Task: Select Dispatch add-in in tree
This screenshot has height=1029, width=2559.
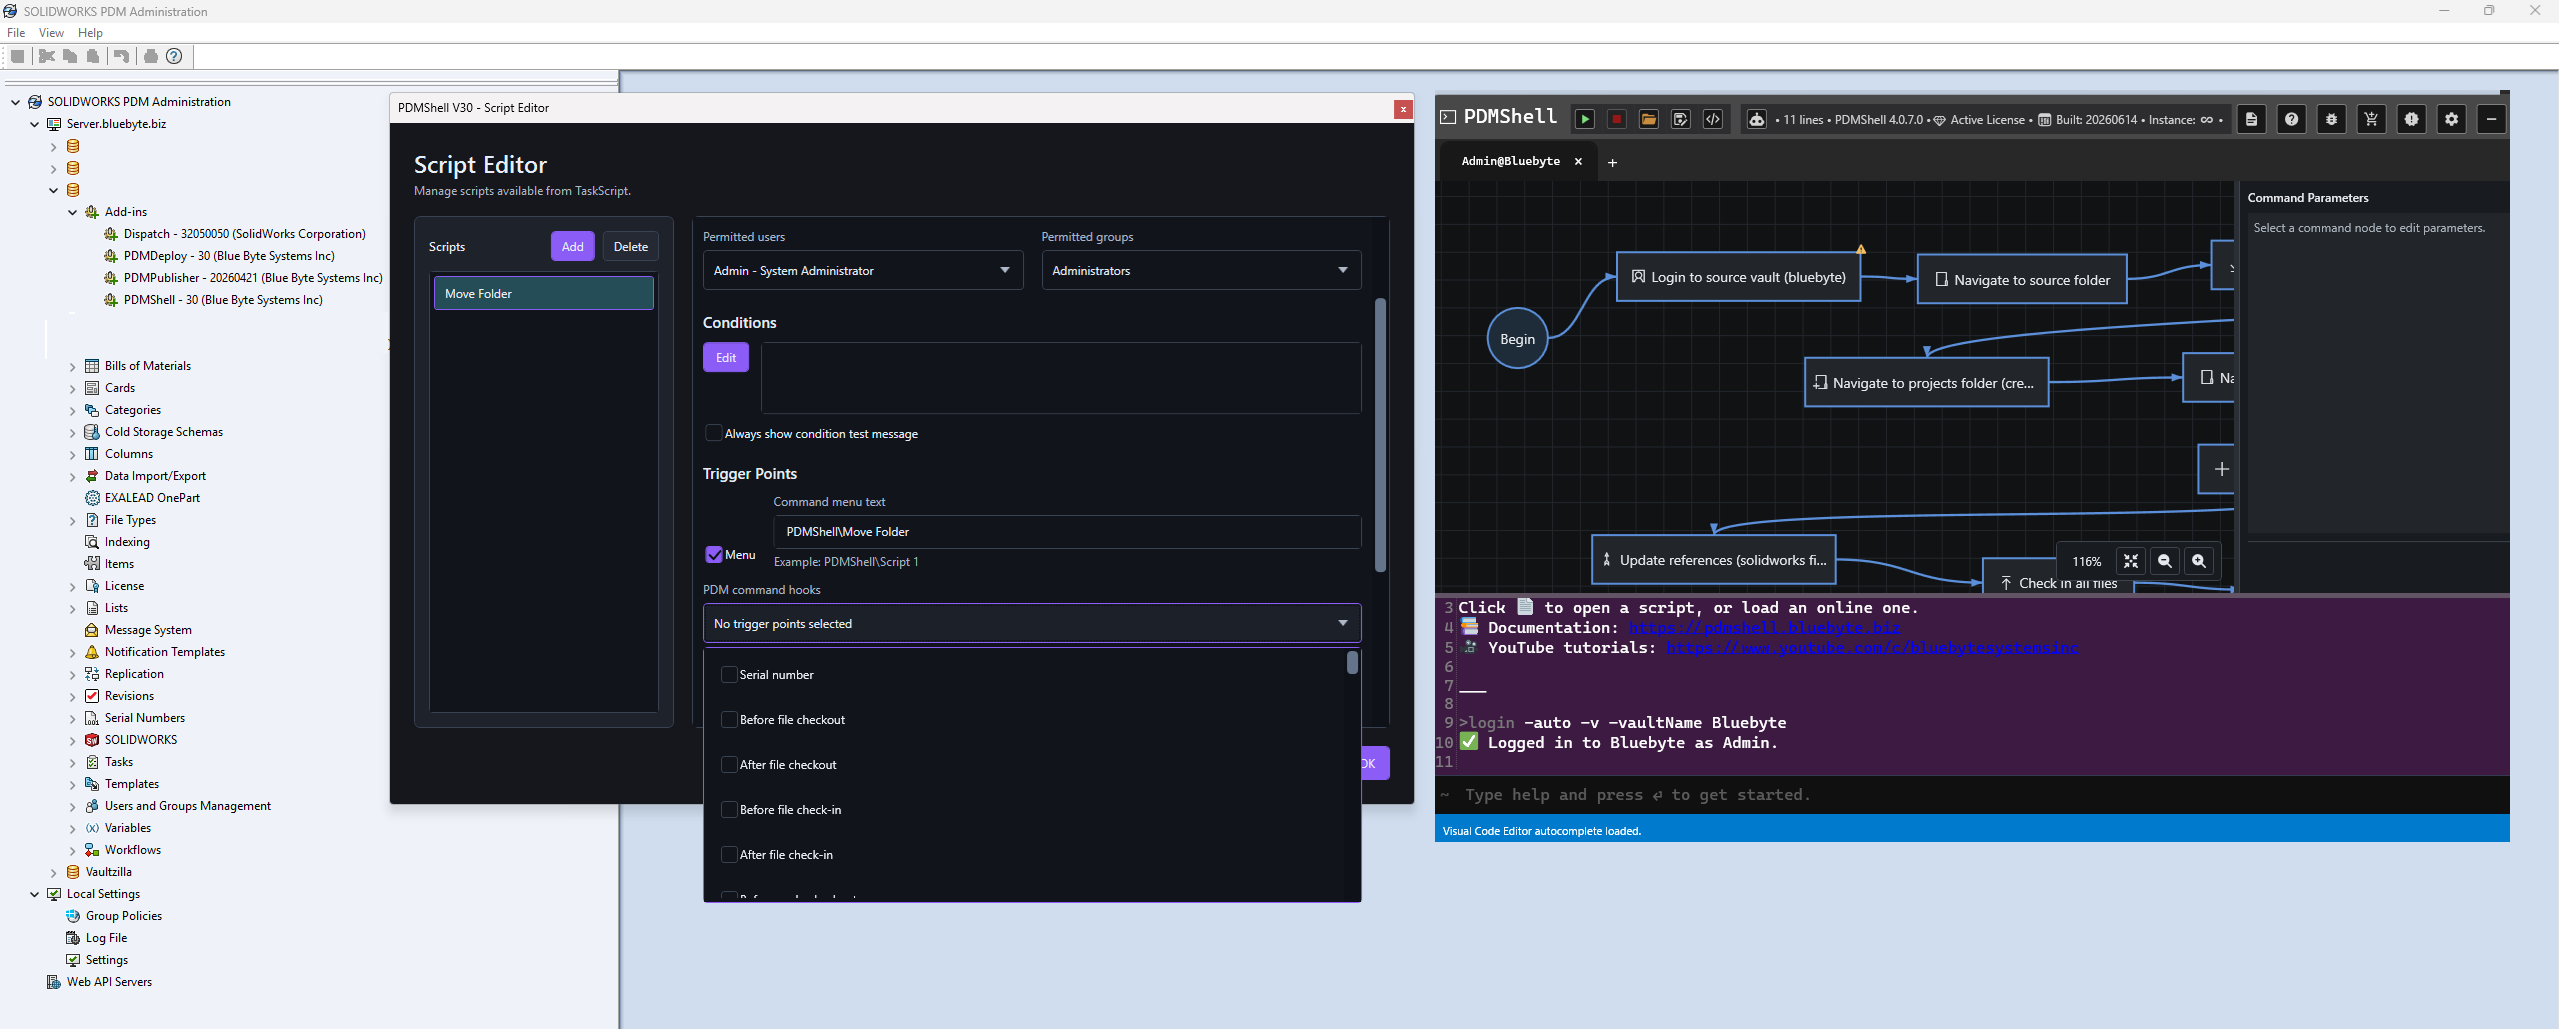Action: pyautogui.click(x=244, y=234)
